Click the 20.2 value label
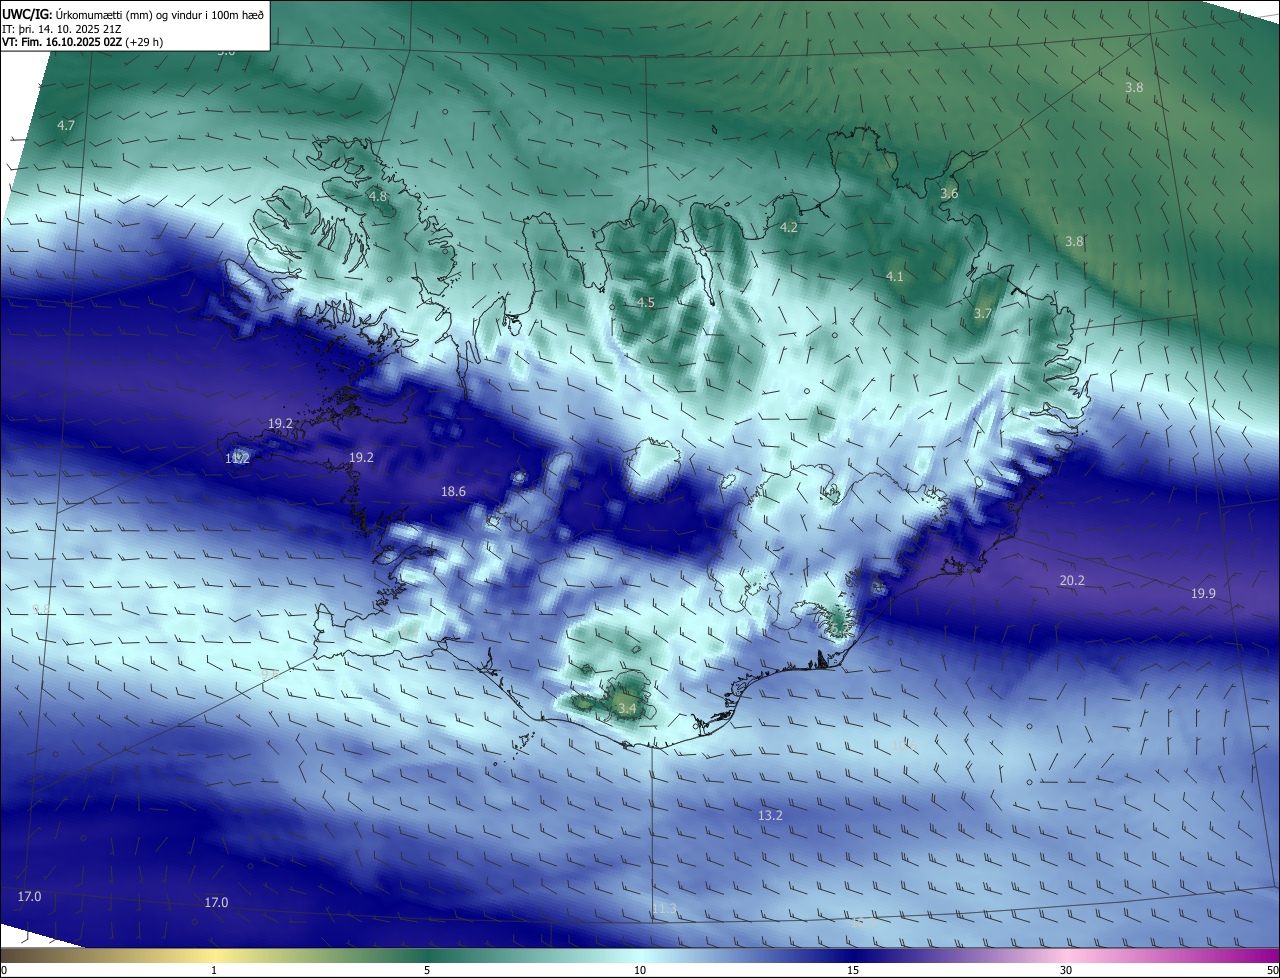 click(x=1072, y=580)
